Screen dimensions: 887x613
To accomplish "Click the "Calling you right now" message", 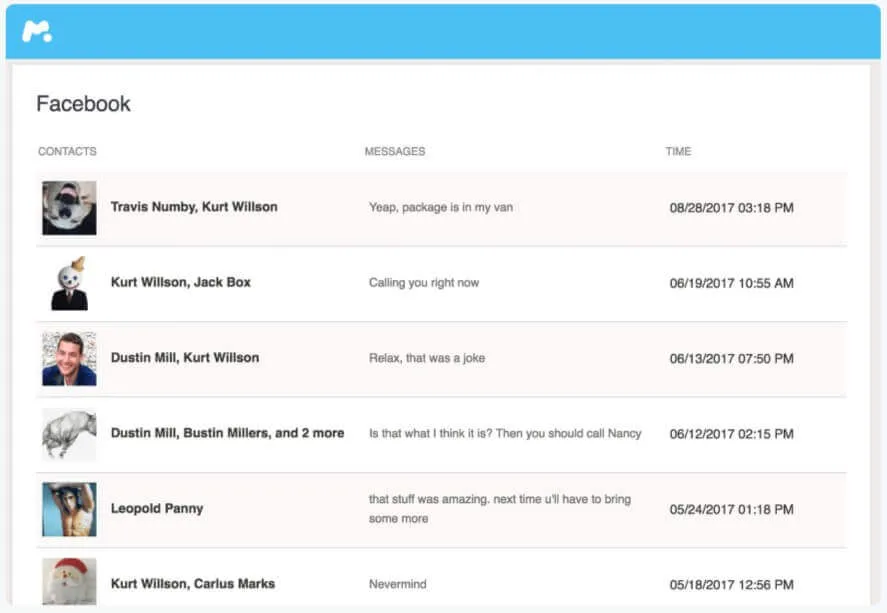I will (x=424, y=283).
